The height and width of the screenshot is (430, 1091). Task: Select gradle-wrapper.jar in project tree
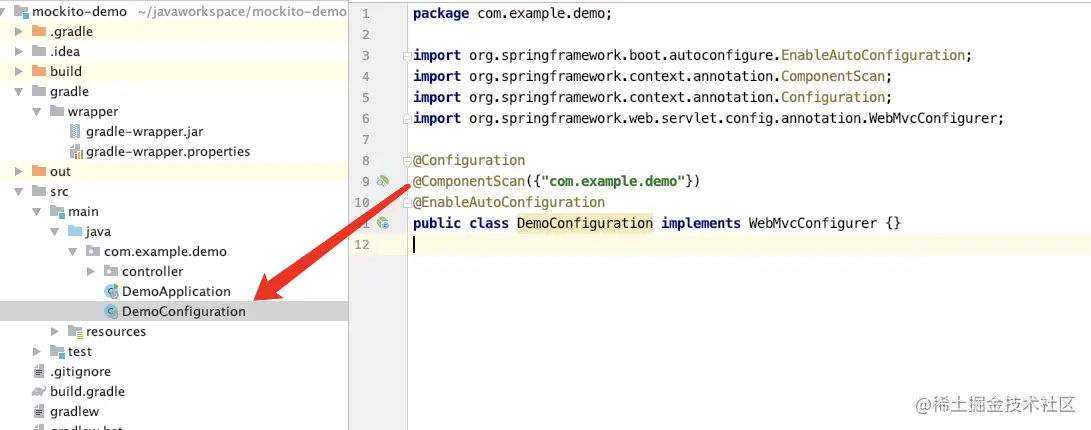(x=145, y=132)
